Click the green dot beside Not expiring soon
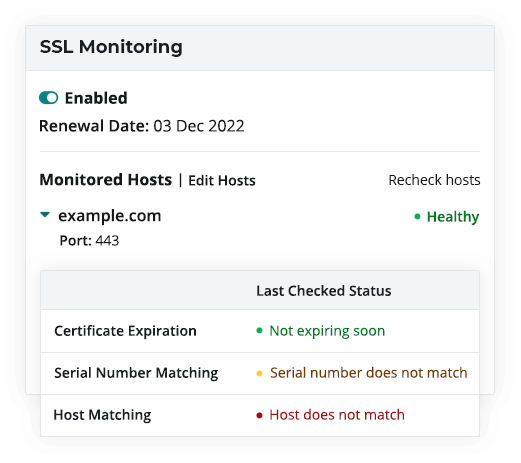The image size is (521, 463). tap(259, 331)
